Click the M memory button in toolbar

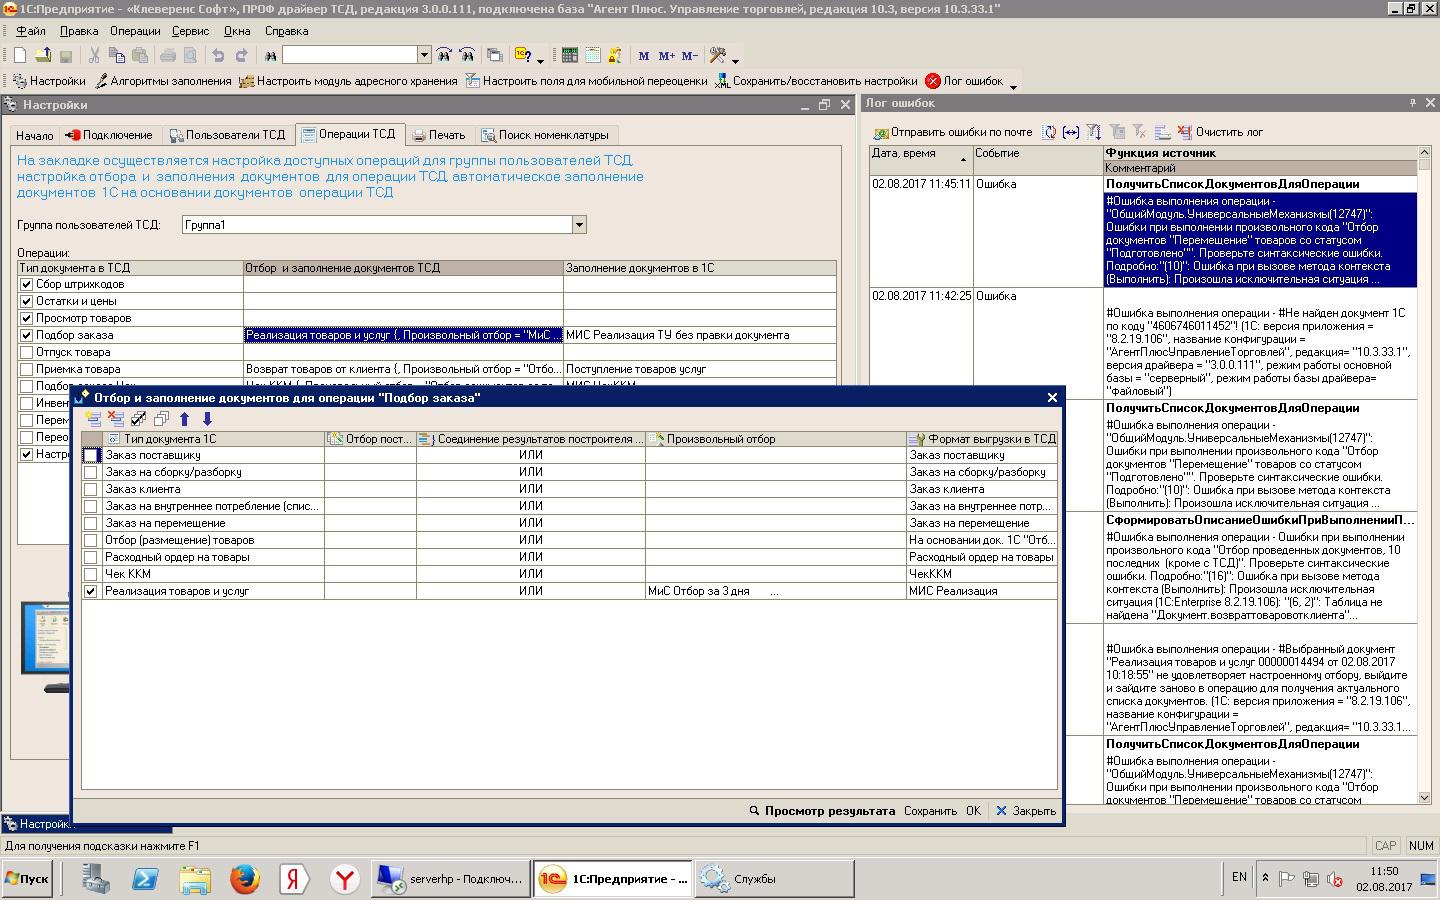[644, 56]
